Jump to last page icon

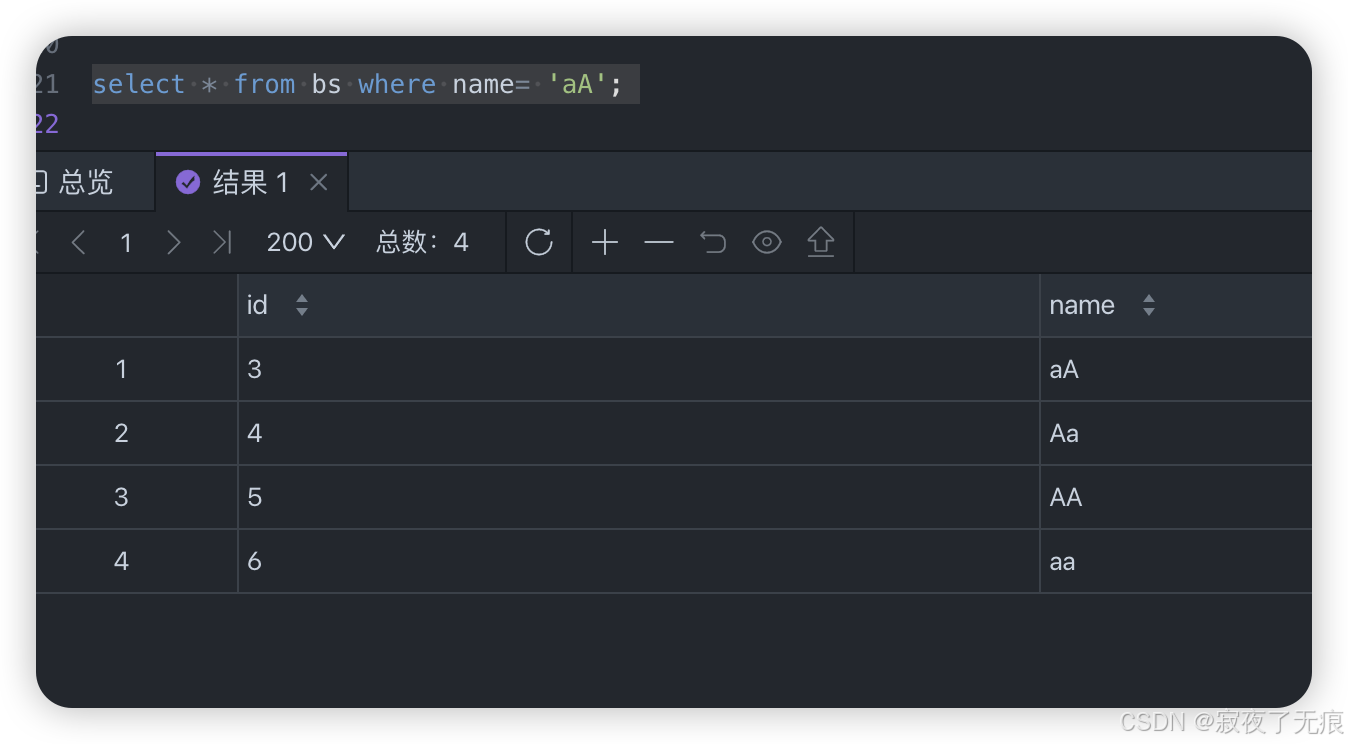pos(222,242)
